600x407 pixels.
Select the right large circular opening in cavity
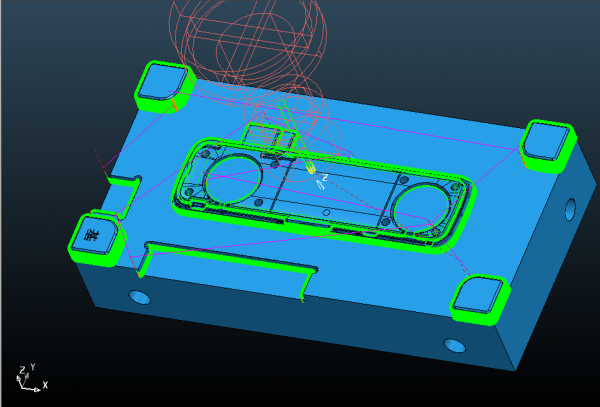(422, 208)
